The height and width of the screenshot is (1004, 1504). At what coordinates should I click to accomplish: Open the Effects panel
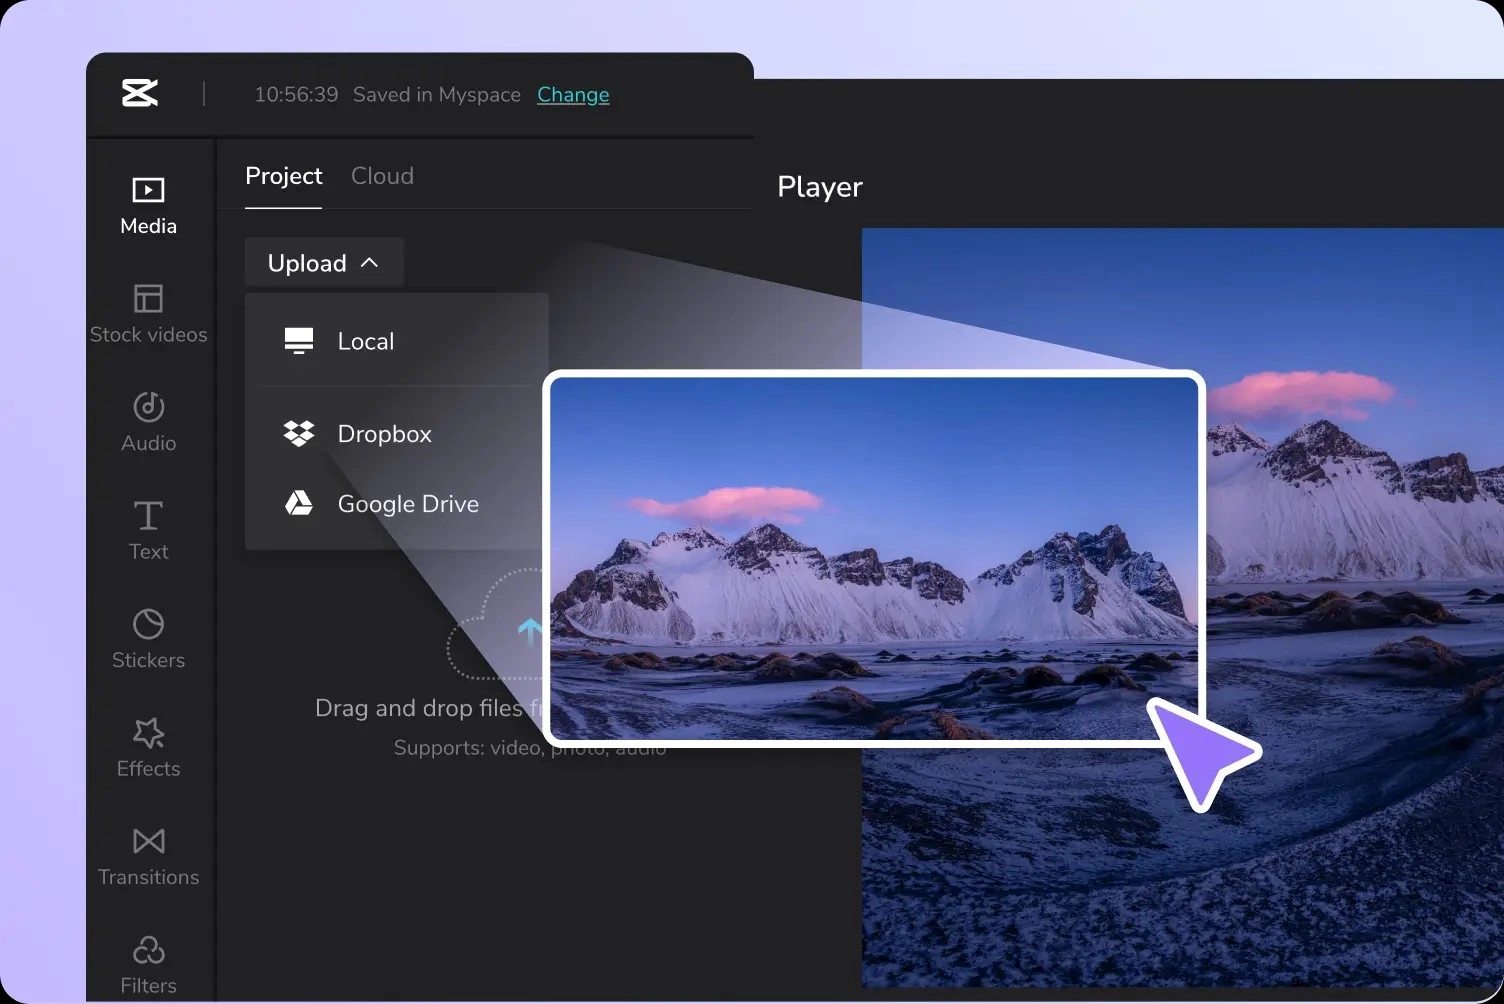coord(148,747)
